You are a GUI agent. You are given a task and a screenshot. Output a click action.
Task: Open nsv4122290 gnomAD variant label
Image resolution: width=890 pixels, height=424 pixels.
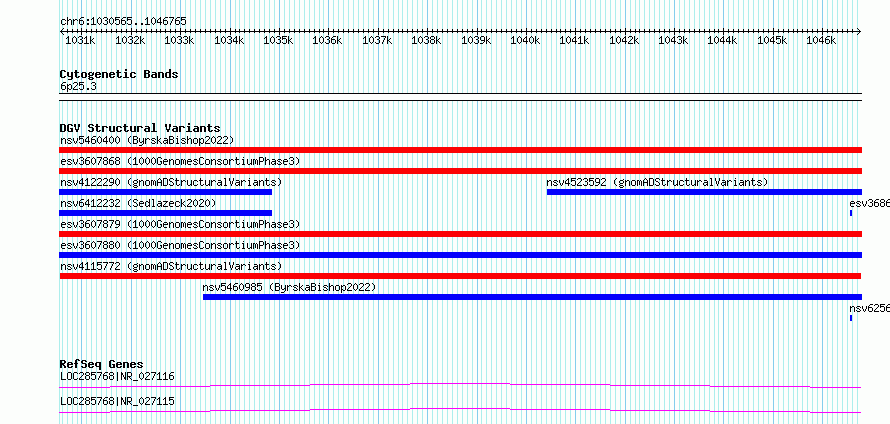[x=171, y=182]
